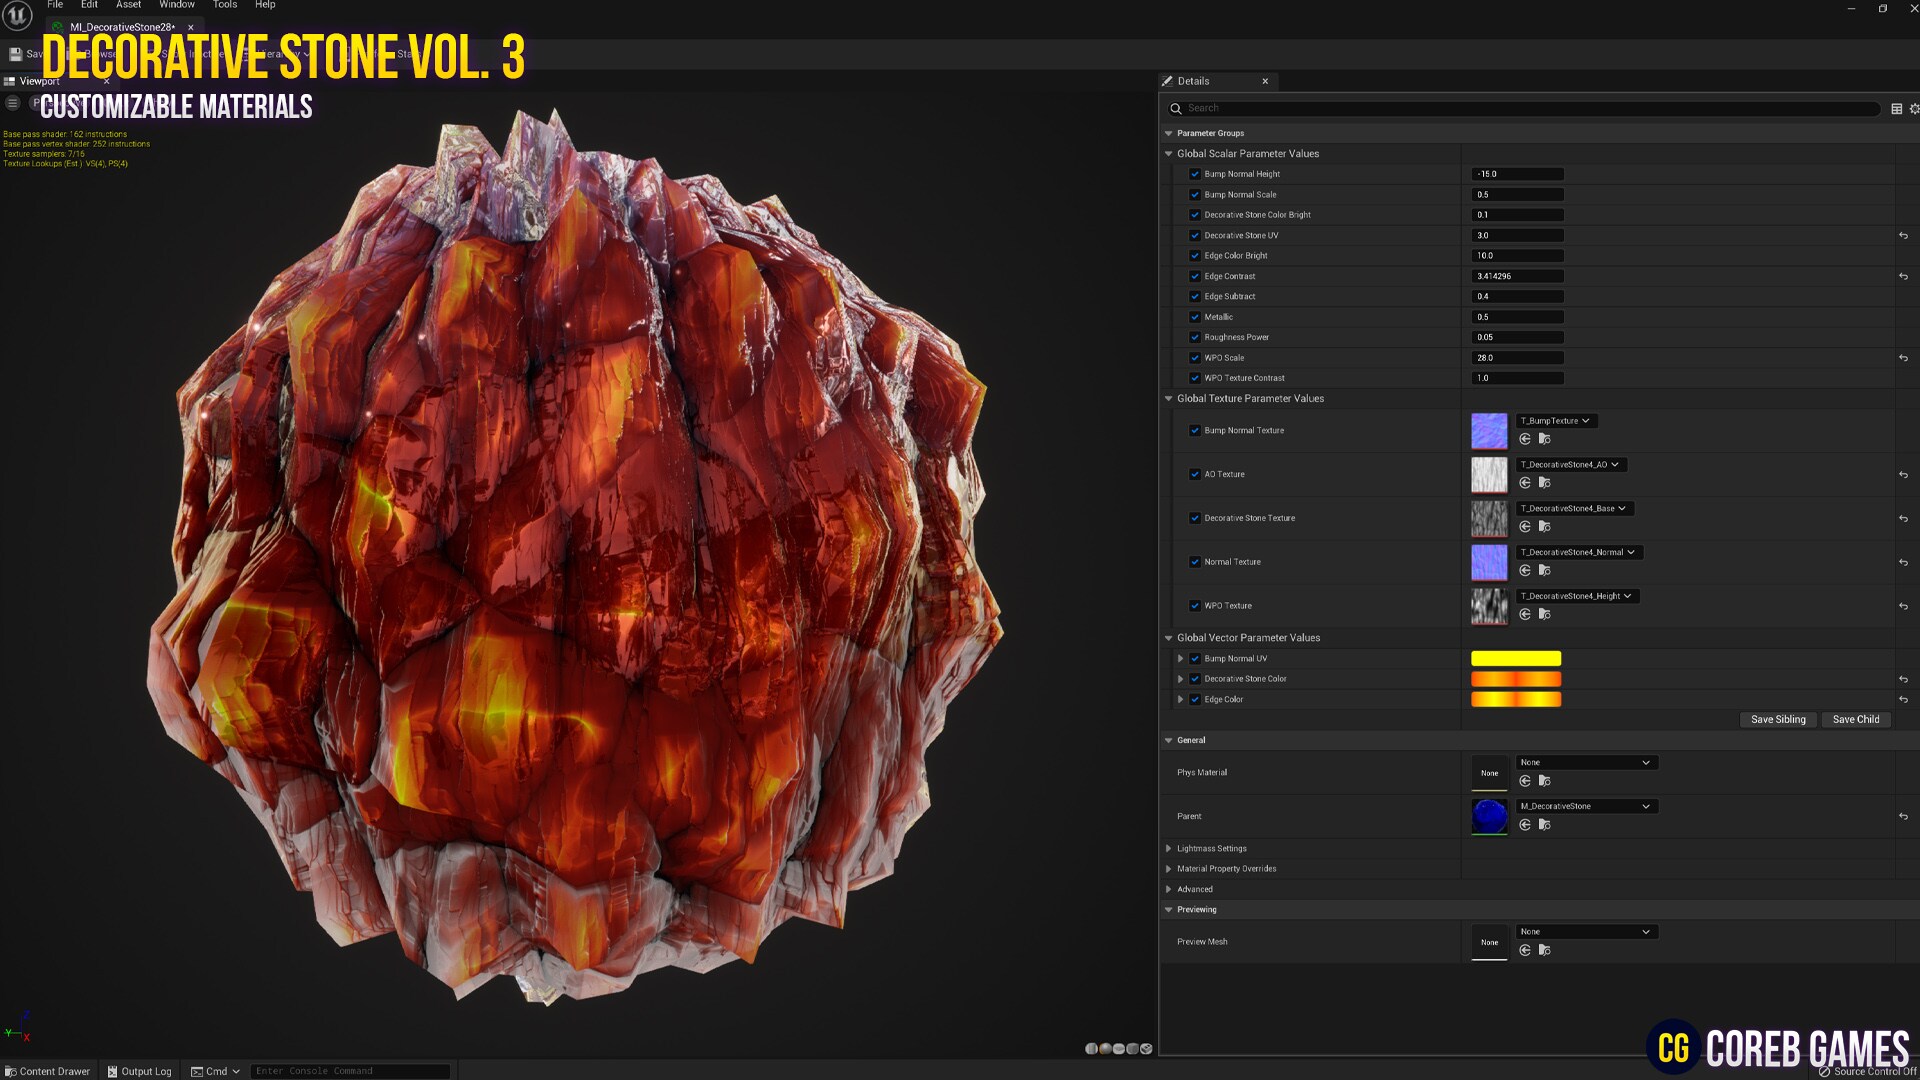Reset Decorative Stone UV value to default
Image resolution: width=1920 pixels, height=1080 pixels.
click(x=1903, y=236)
